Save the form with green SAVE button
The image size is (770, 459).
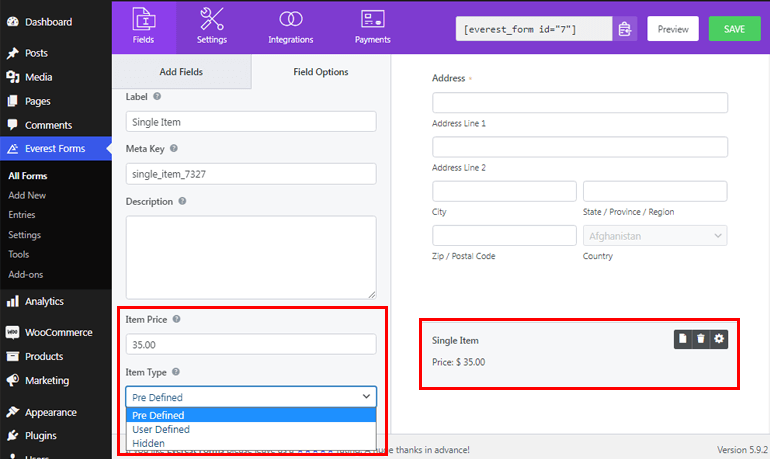(x=734, y=29)
